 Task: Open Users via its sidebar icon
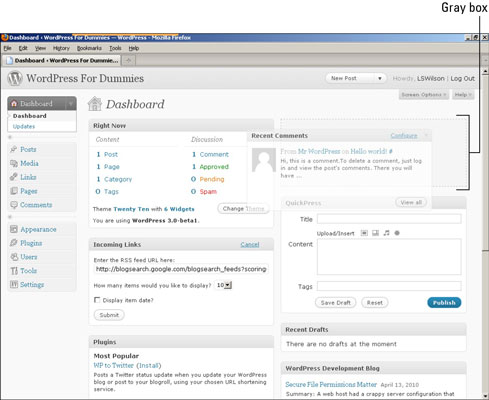click(14, 257)
